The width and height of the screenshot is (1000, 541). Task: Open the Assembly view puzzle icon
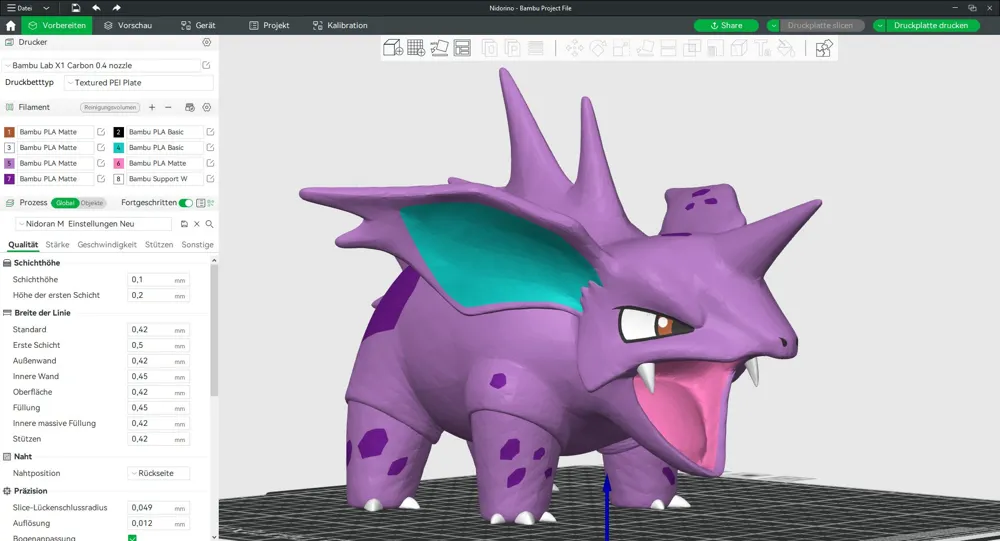coord(824,48)
